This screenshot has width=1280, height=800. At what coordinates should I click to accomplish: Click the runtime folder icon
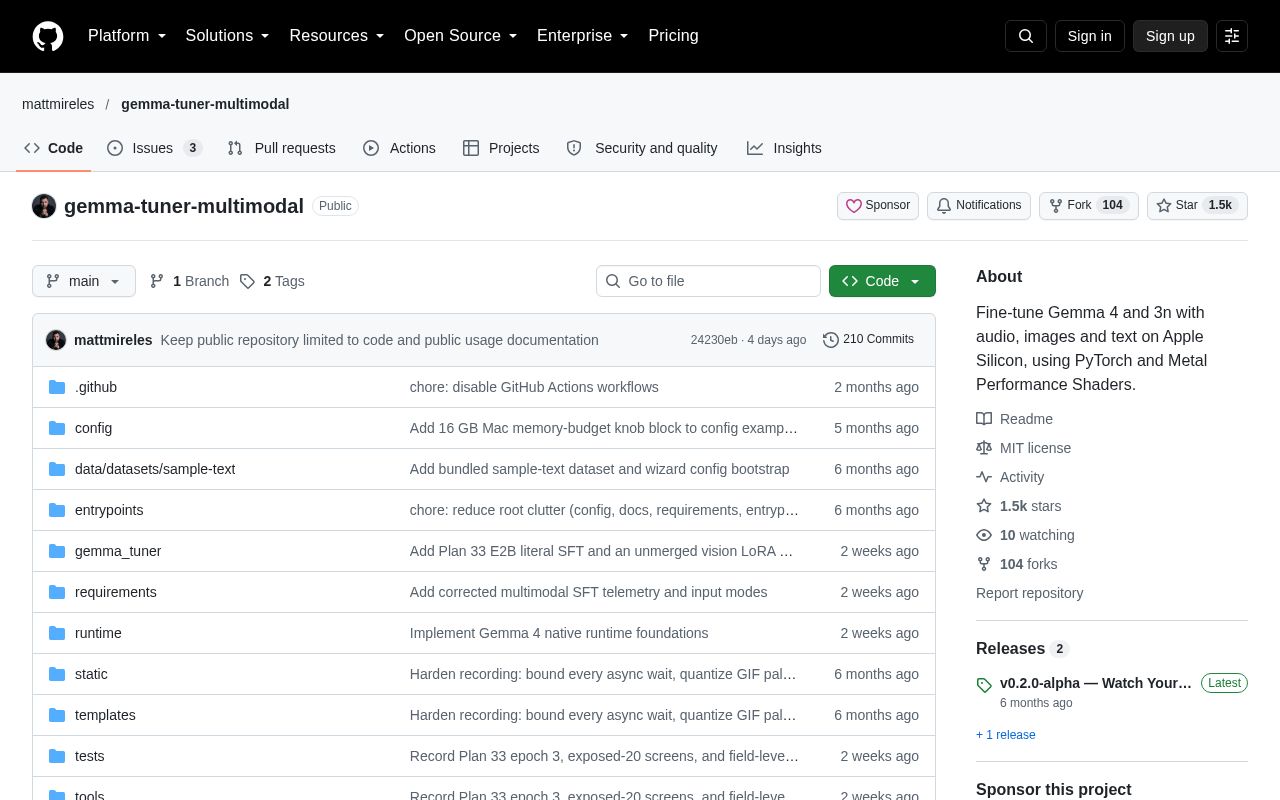pos(57,633)
